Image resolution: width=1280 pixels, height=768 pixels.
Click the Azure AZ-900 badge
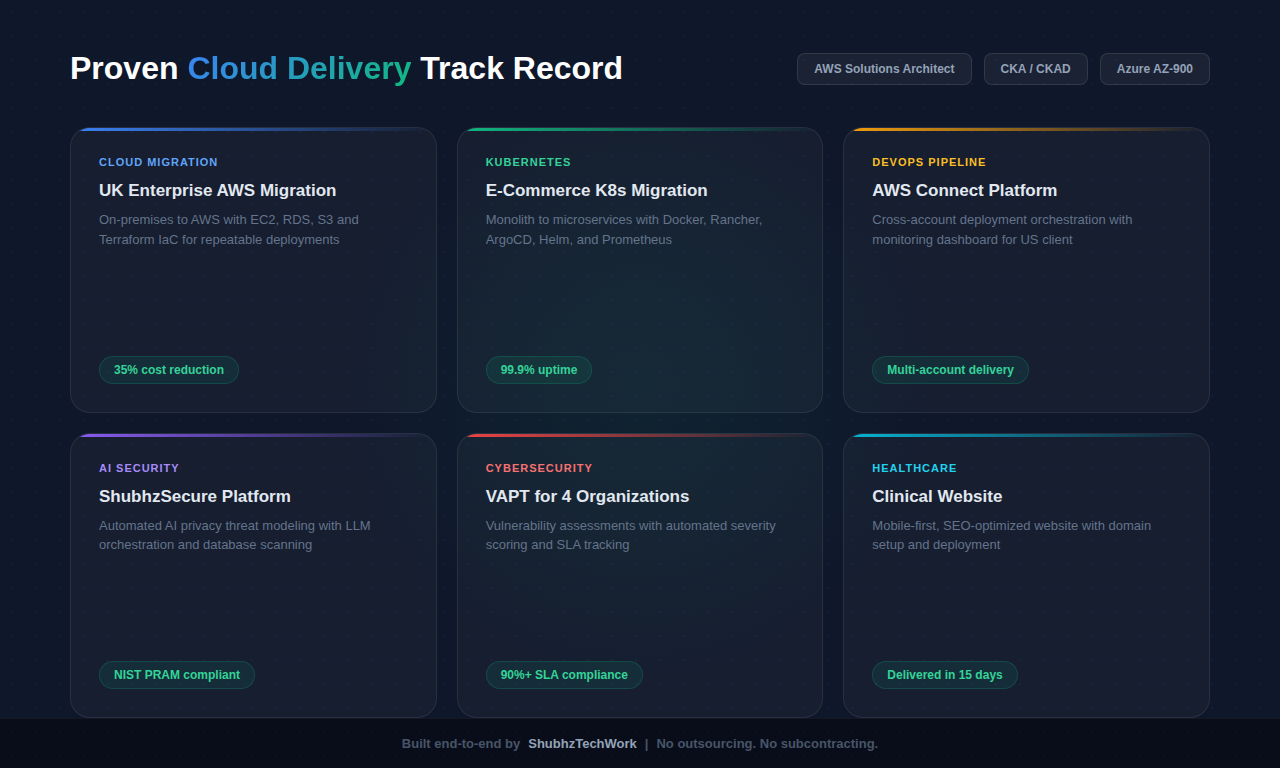pyautogui.click(x=1154, y=69)
